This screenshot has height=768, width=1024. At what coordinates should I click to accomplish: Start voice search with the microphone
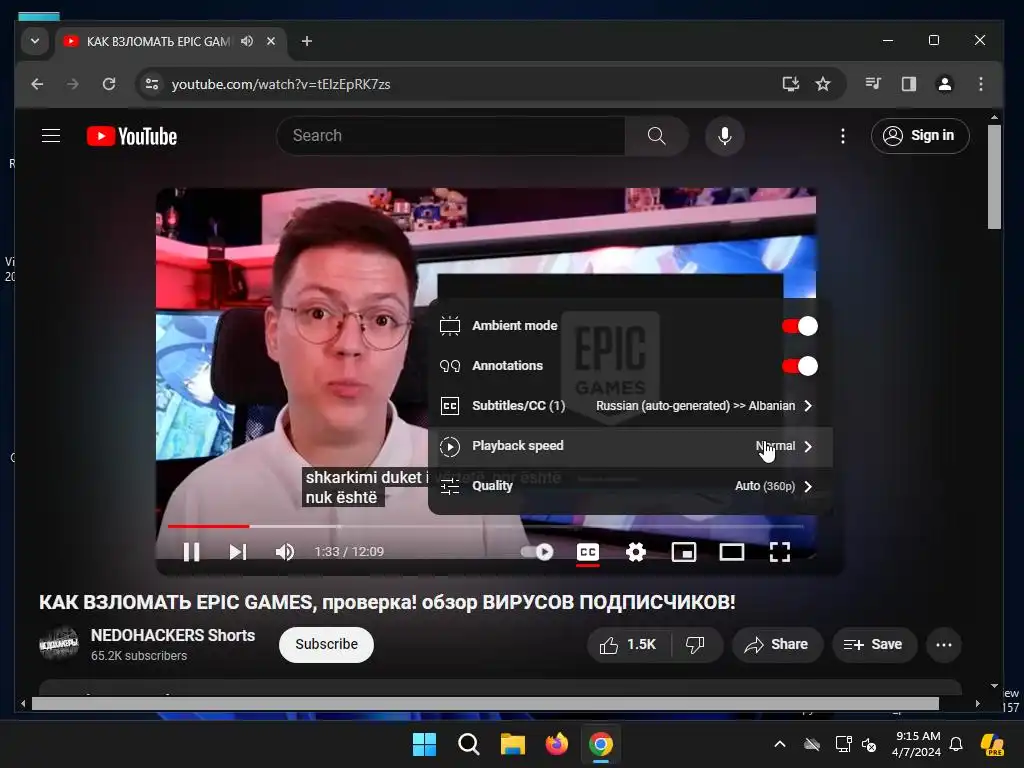click(724, 136)
